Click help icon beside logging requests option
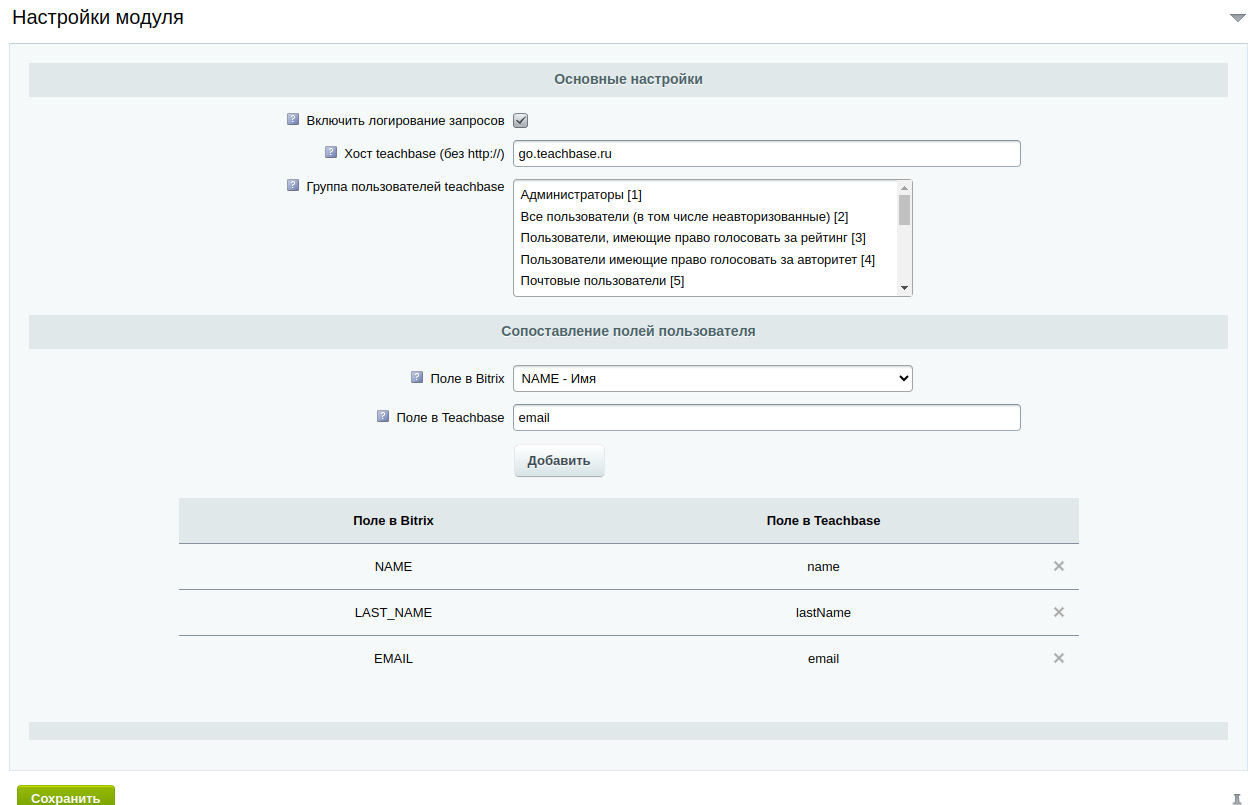Viewport: 1248px width, 805px height. click(293, 119)
